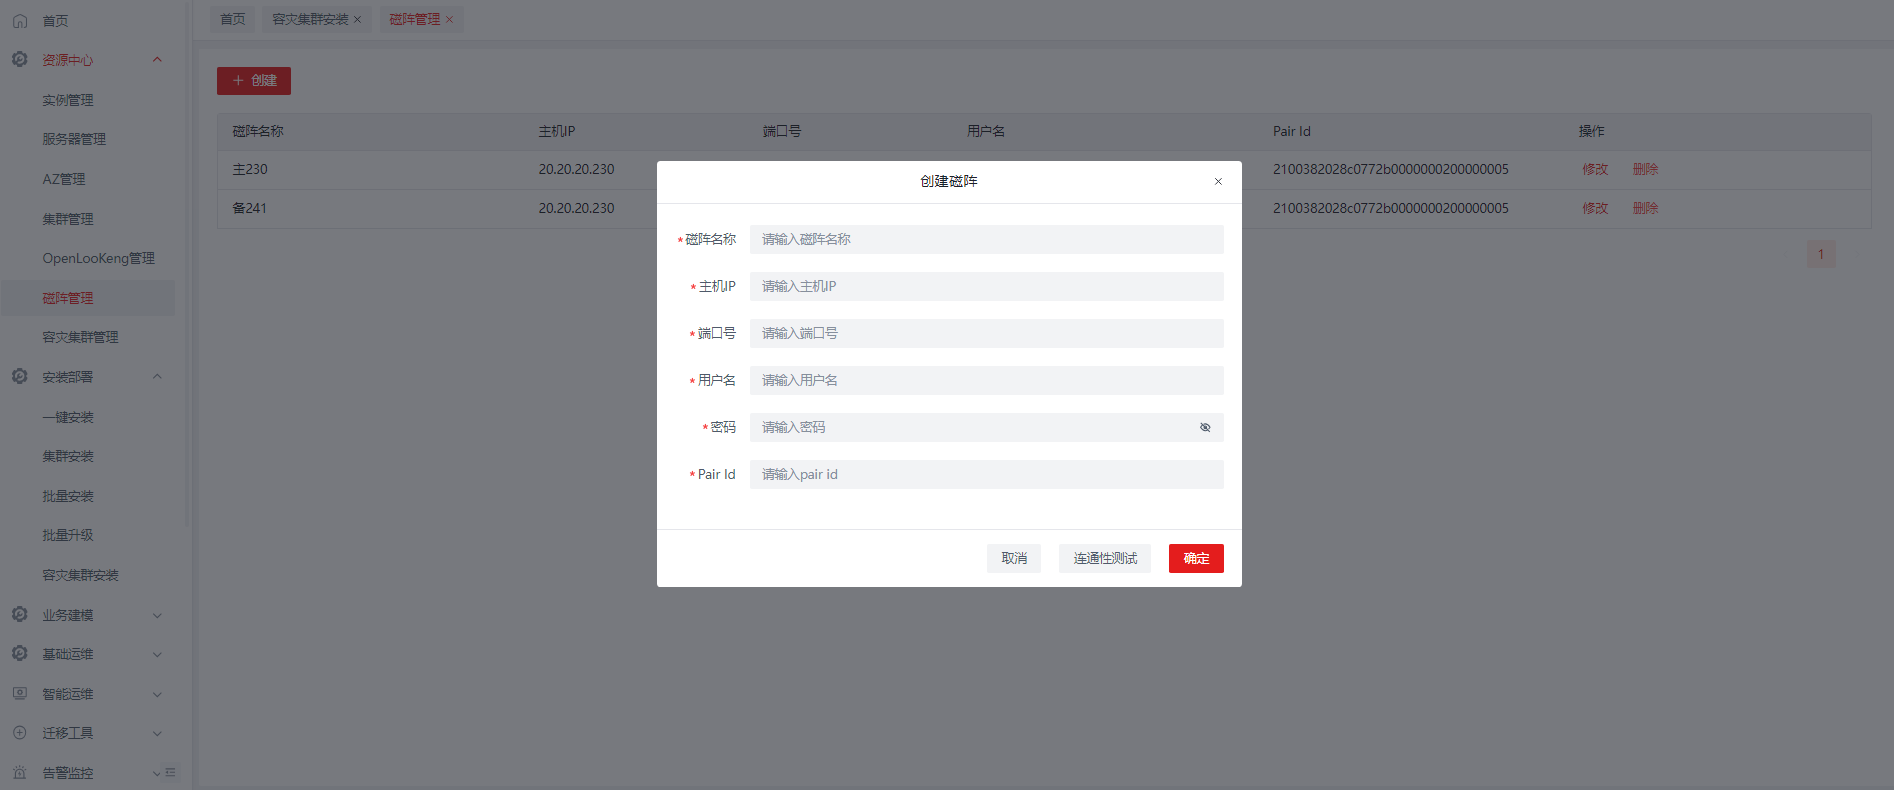Click into the Pair Id input field
Viewport: 1894px width, 790px height.
coord(986,474)
